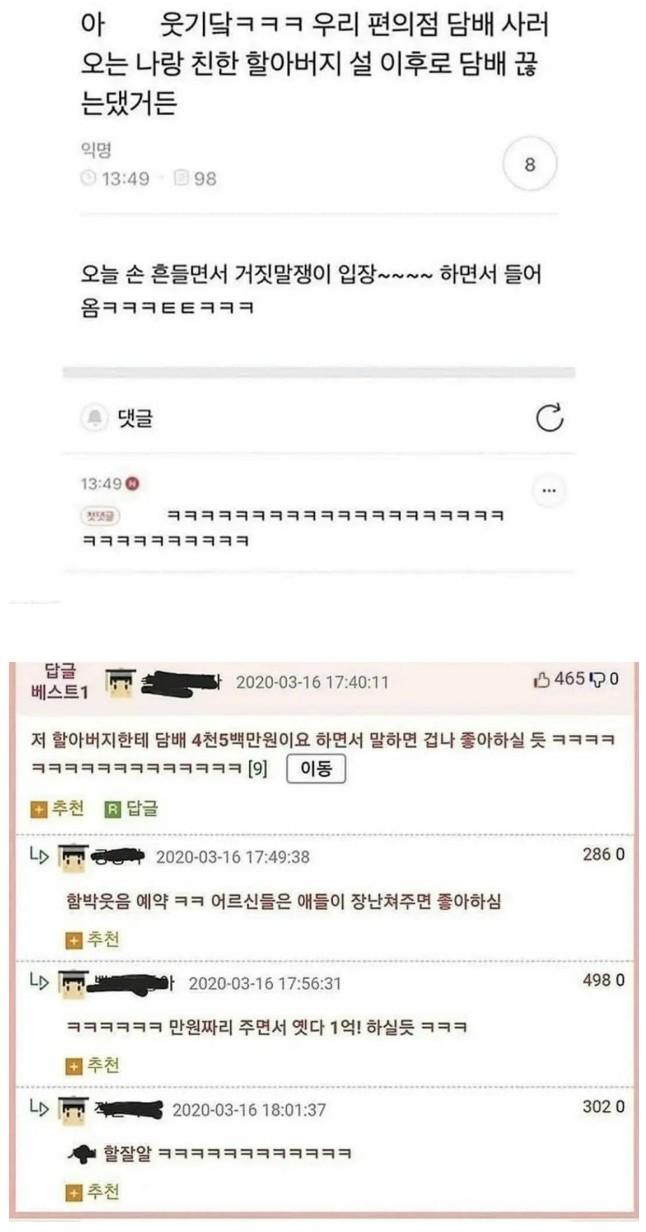Click the thumbs-up icon showing 465
Image resolution: width=646 pixels, height=1232 pixels.
(543, 680)
